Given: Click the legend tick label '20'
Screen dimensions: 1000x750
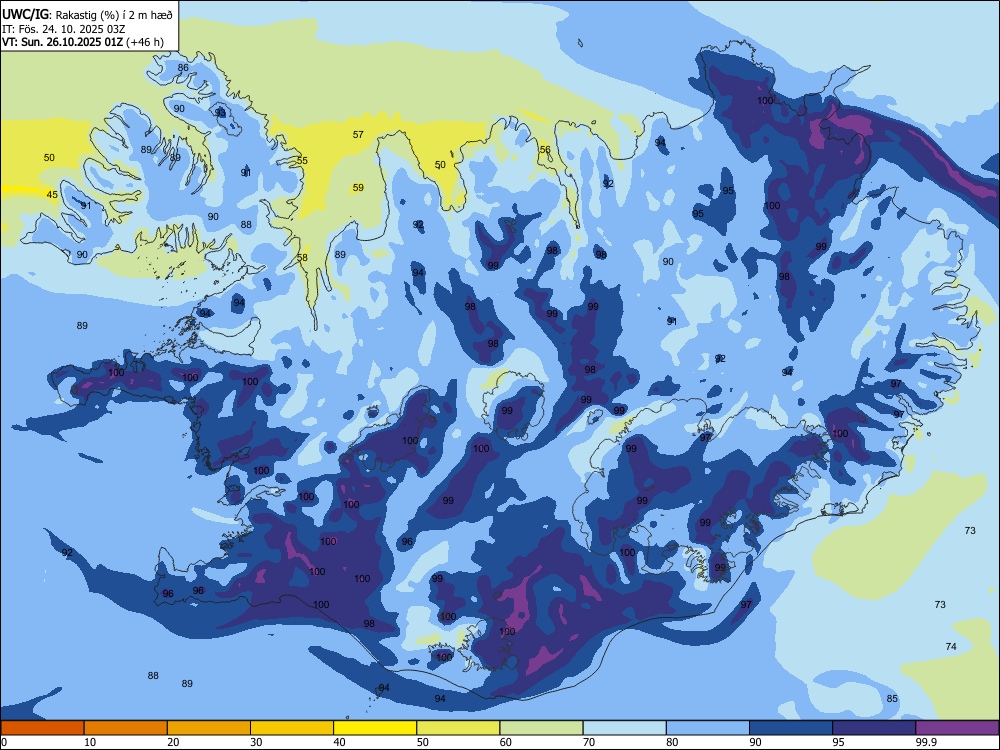Looking at the screenshot, I should 173,742.
